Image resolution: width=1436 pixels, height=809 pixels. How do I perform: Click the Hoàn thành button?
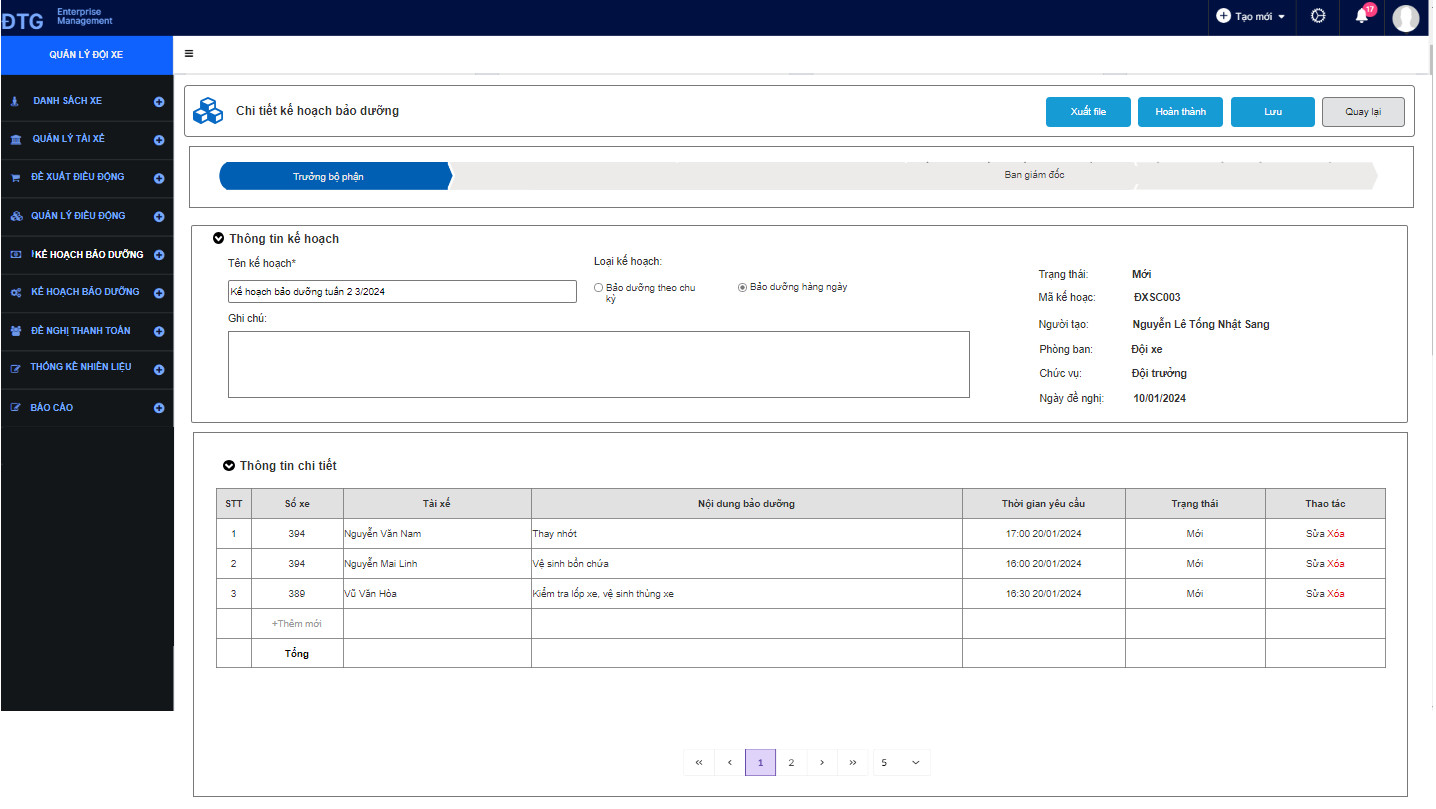1180,112
